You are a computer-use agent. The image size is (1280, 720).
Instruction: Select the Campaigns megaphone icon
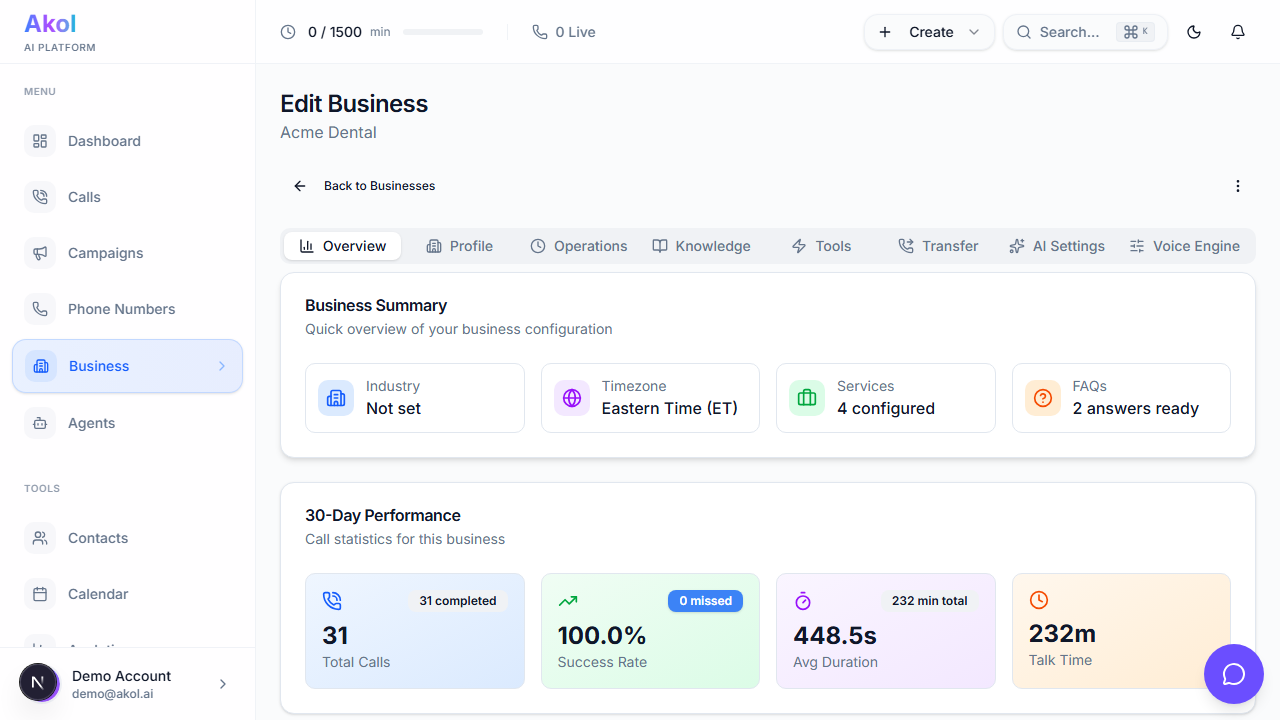tap(40, 253)
